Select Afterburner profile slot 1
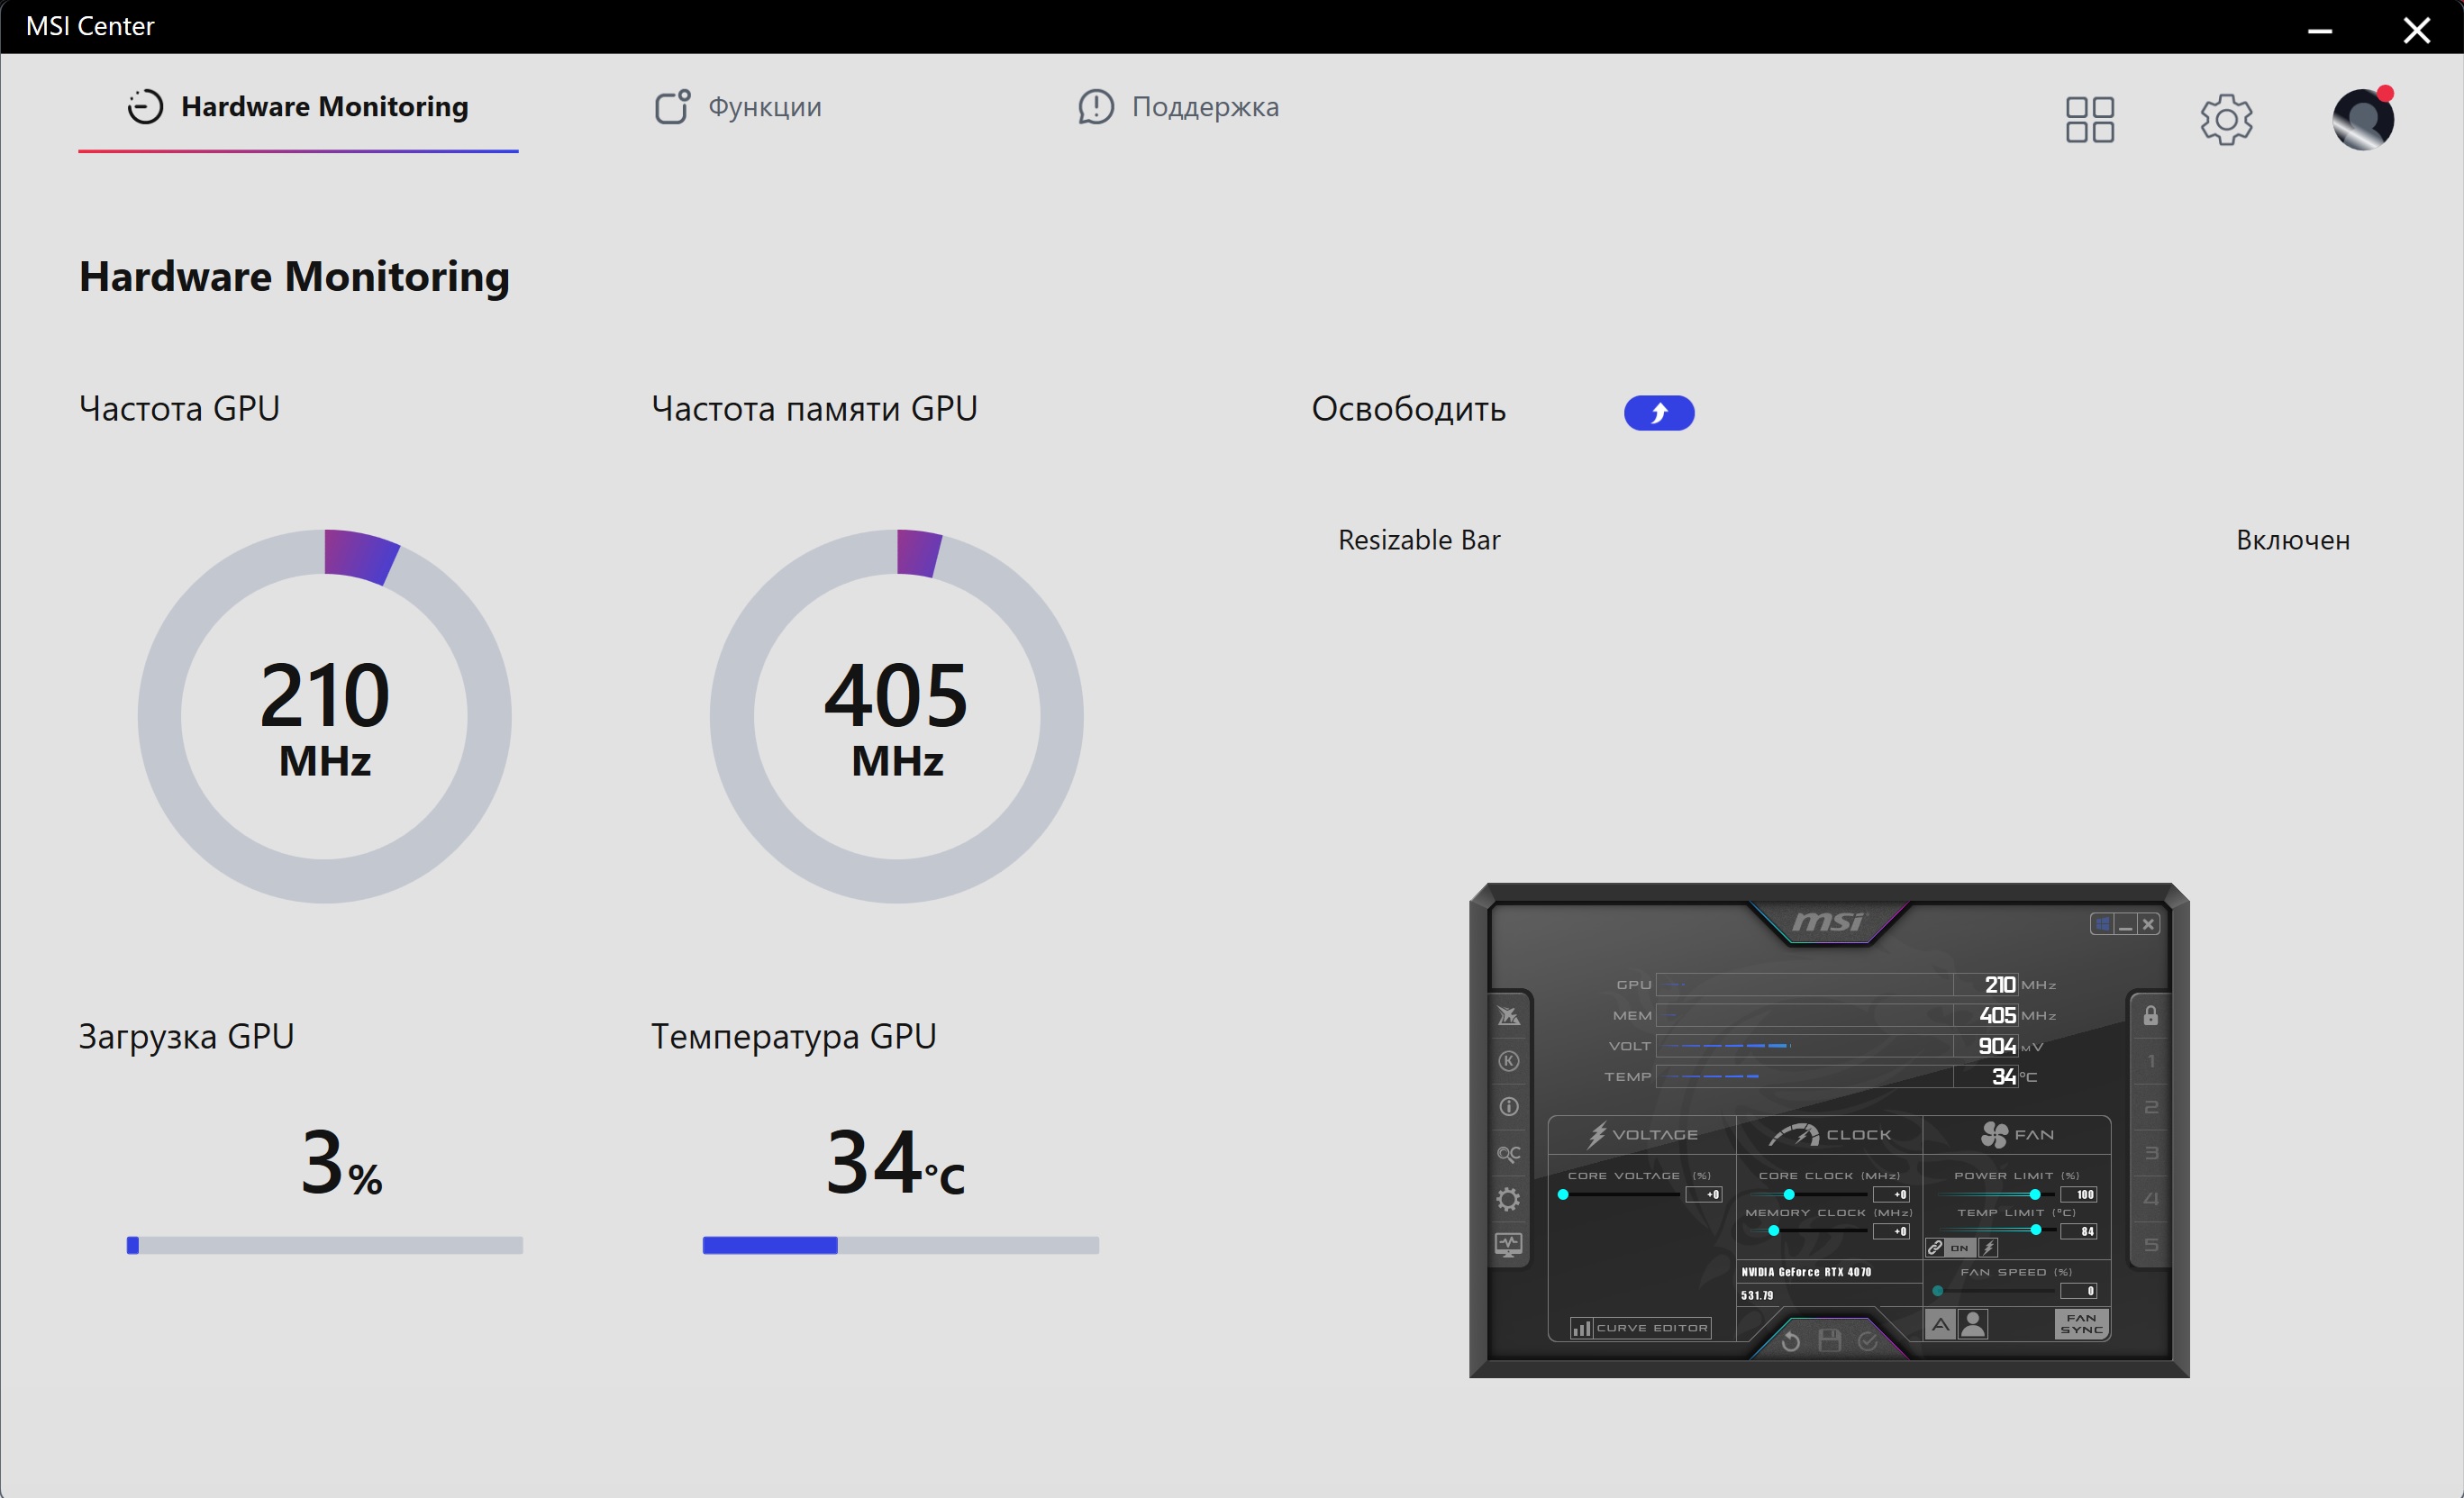Image resolution: width=2464 pixels, height=1498 pixels. 2150,1061
